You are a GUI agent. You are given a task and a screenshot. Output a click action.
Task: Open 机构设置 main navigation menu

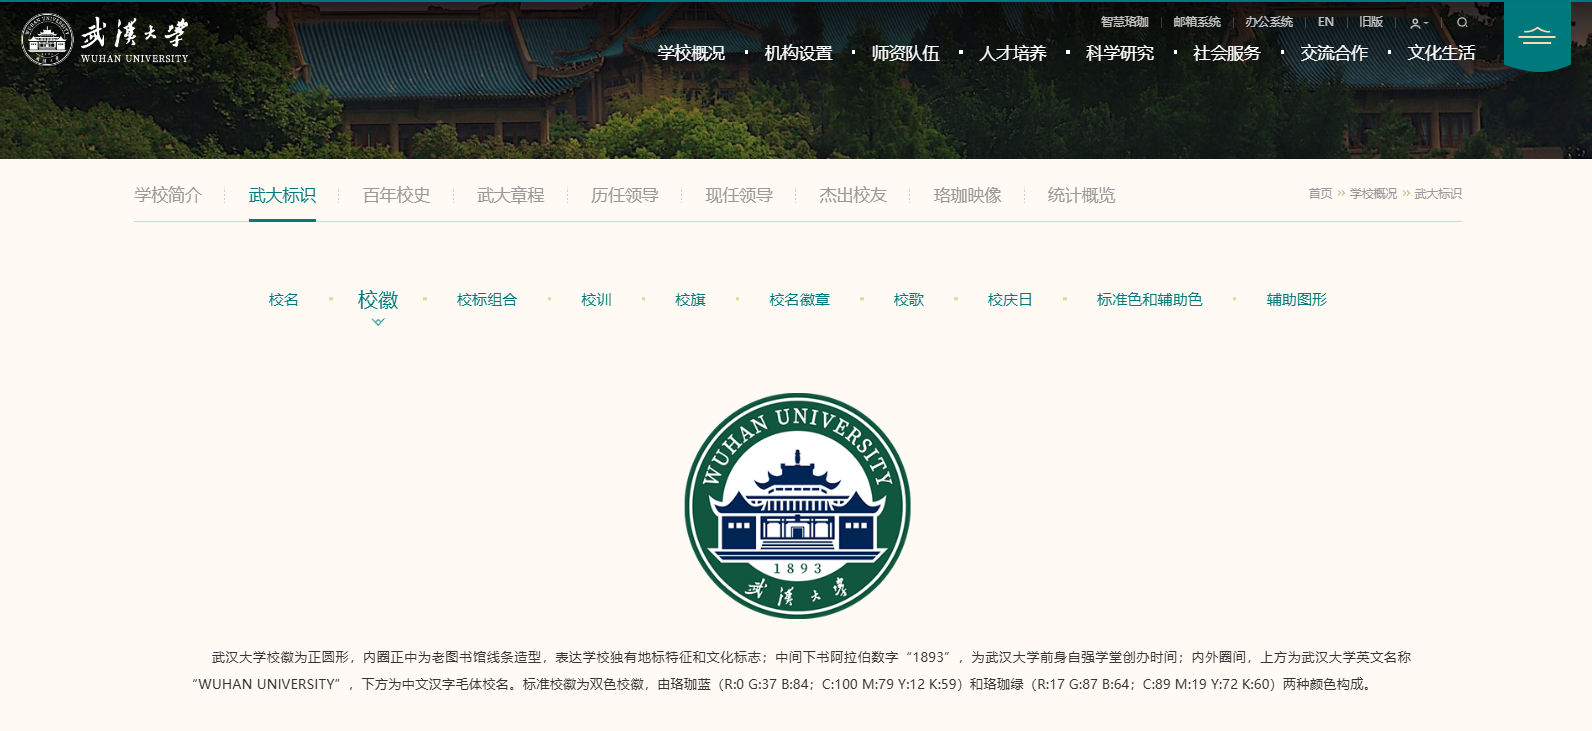798,53
